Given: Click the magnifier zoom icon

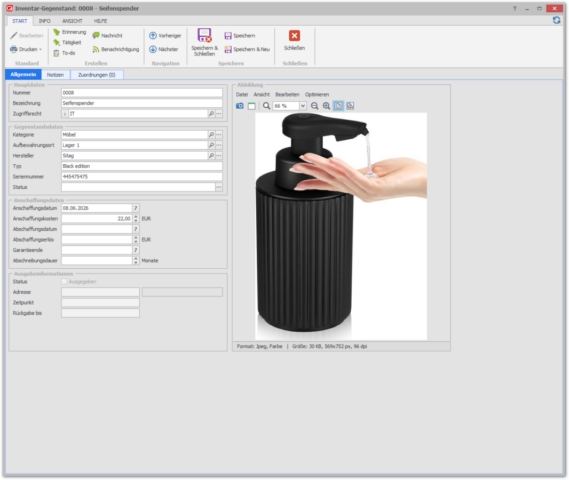Looking at the screenshot, I should click(x=266, y=106).
